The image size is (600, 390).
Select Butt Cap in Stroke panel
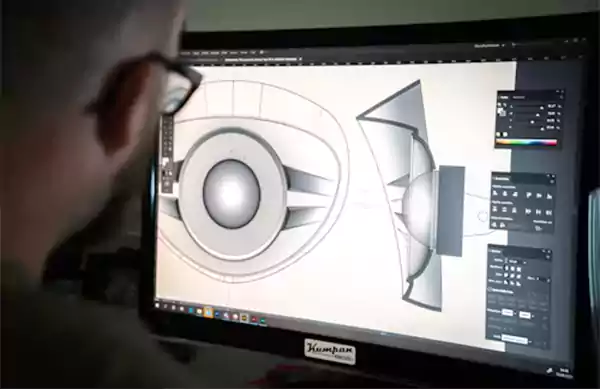tap(506, 268)
